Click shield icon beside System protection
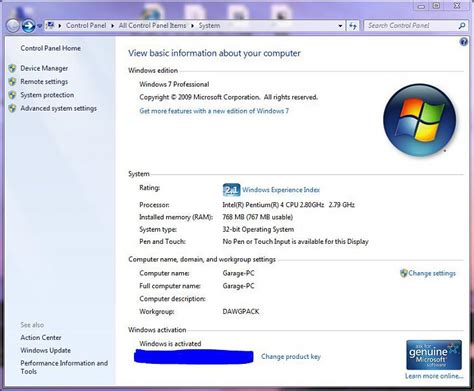The width and height of the screenshot is (474, 391). [12, 95]
